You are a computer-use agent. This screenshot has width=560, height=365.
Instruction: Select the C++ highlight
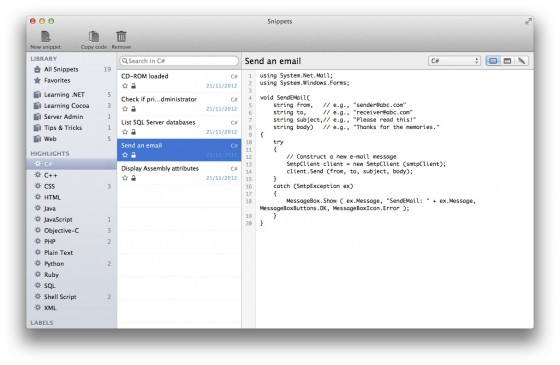pos(72,175)
